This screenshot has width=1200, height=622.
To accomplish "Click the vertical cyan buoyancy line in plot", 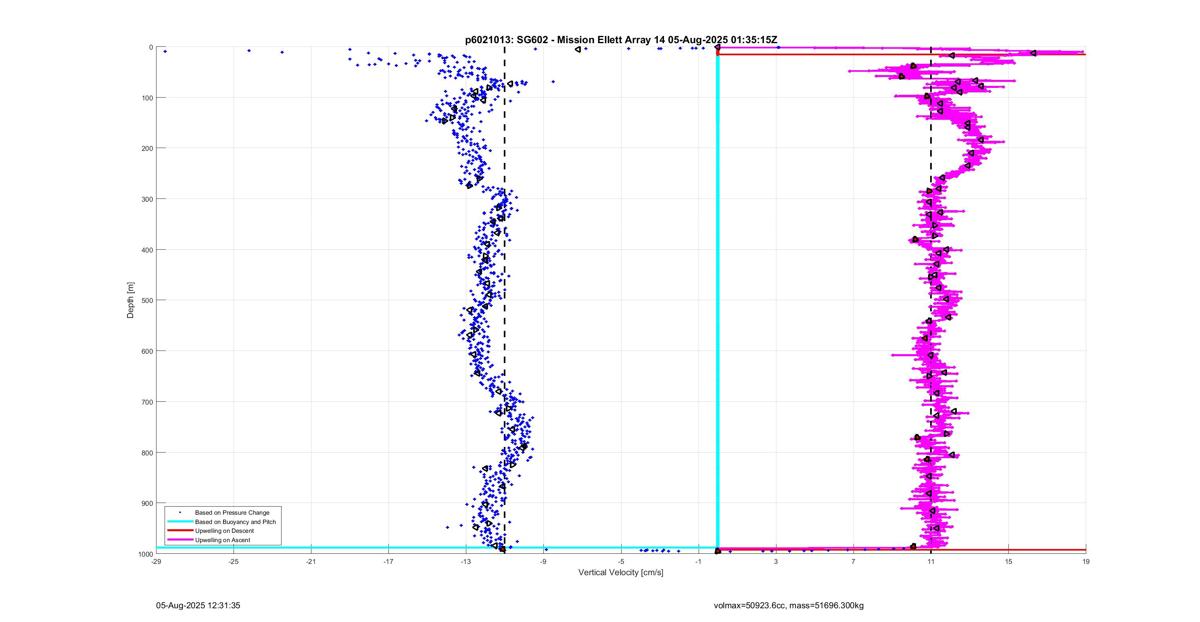I will coord(717,300).
